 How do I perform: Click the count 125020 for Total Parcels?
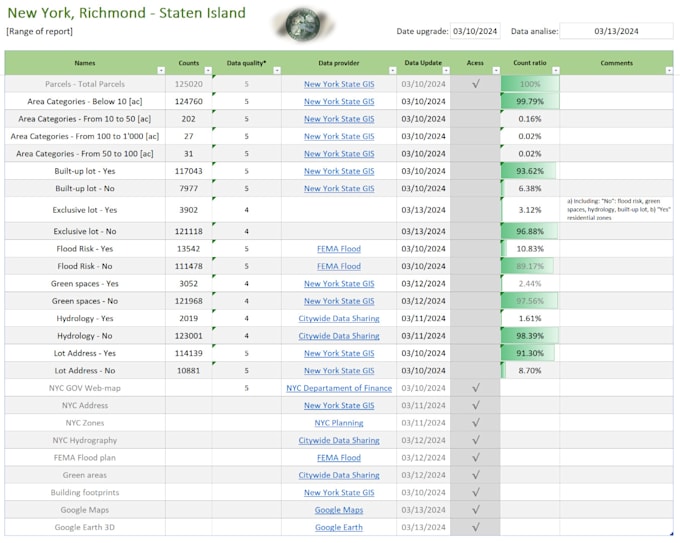pyautogui.click(x=189, y=84)
